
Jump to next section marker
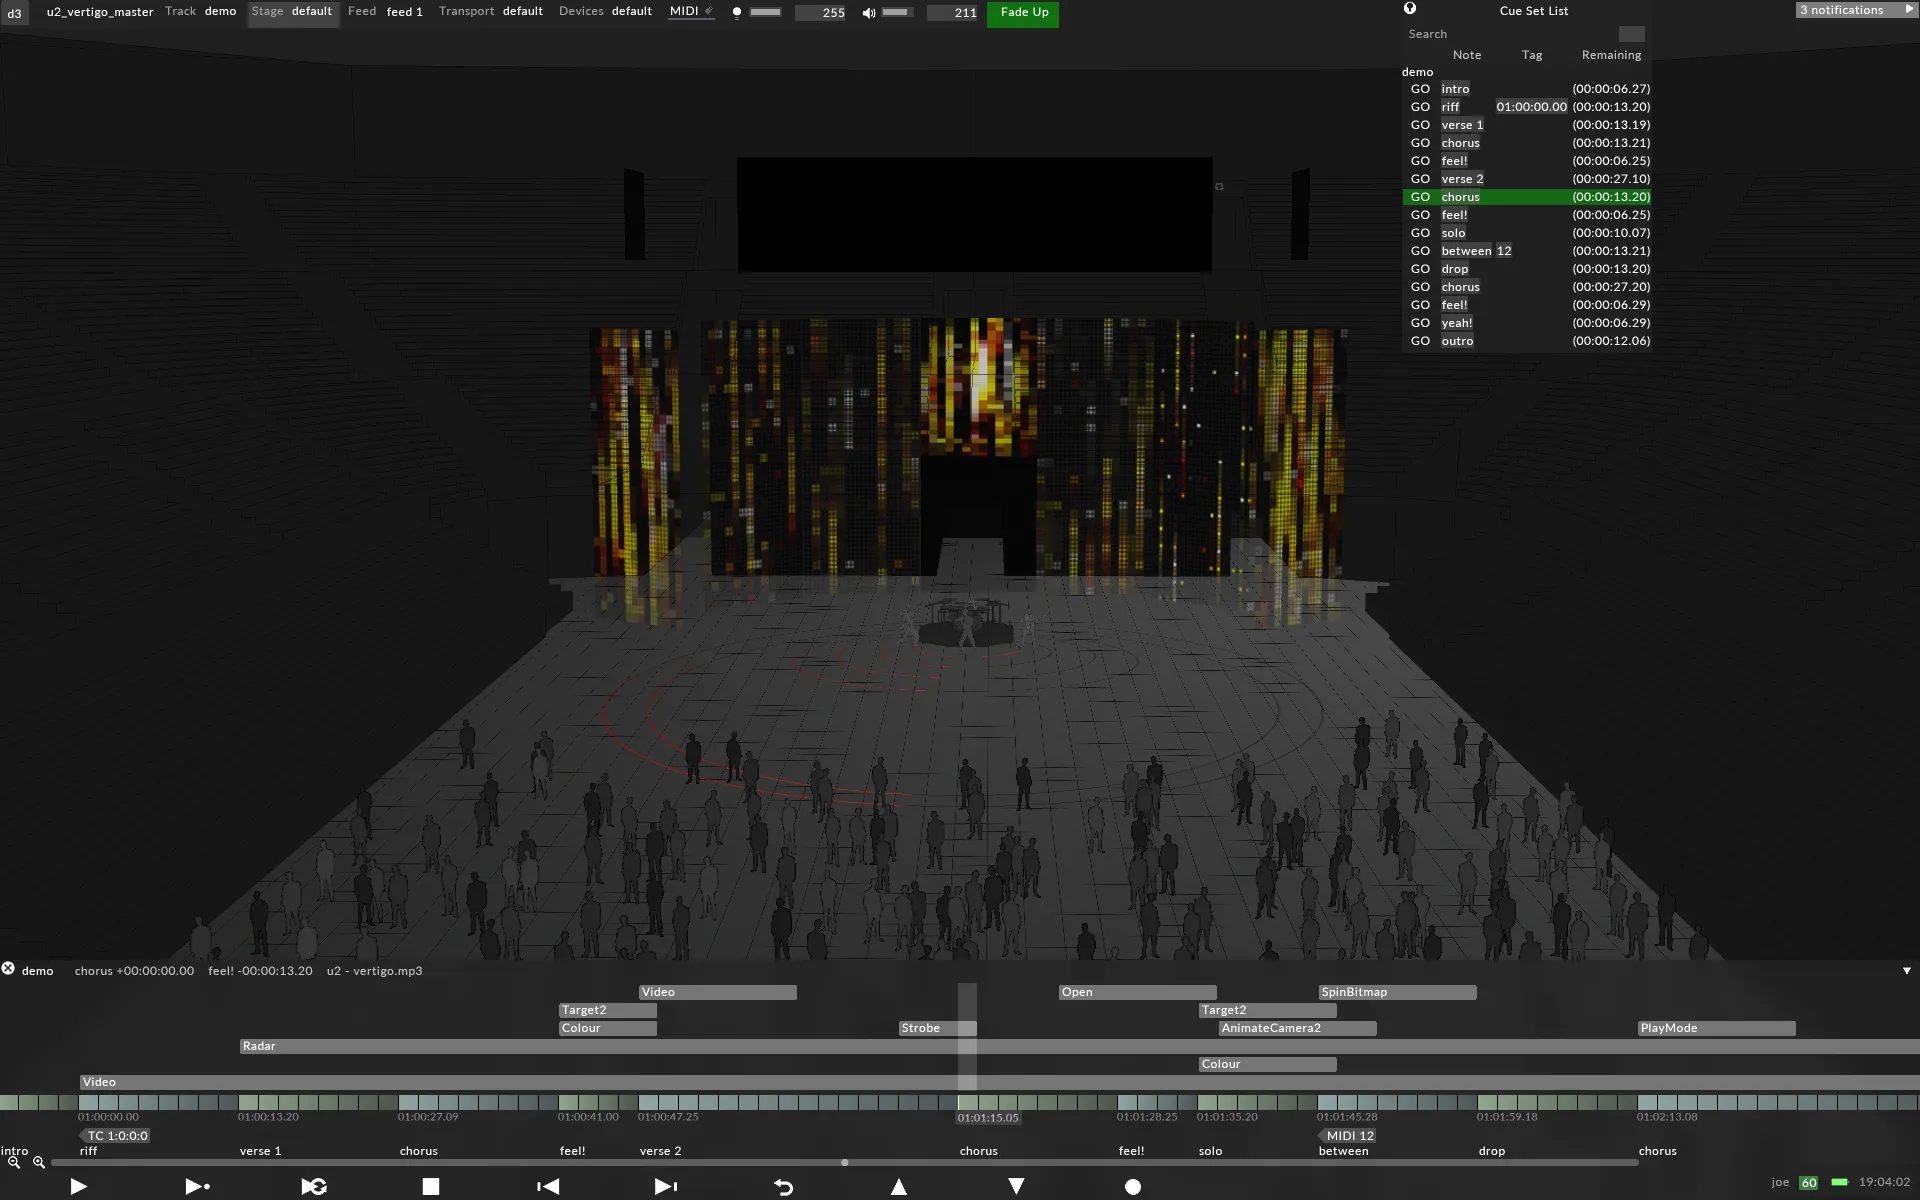665,1186
